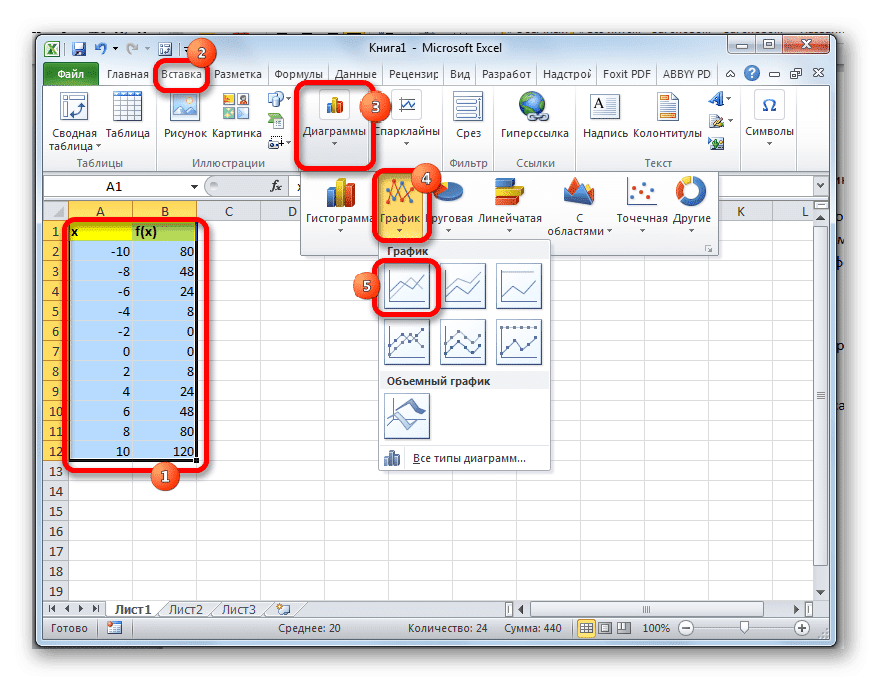Insert a link with the Гиперссылка globe icon

click(x=534, y=106)
